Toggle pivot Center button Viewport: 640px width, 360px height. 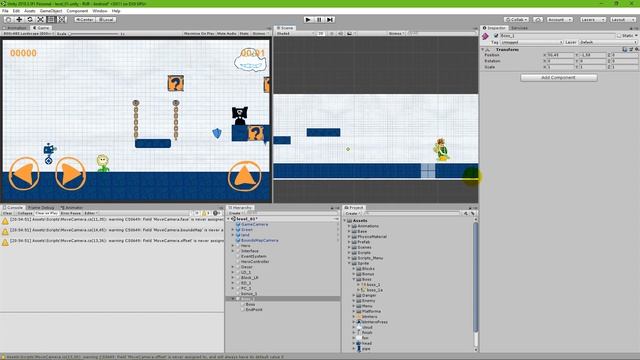84,20
